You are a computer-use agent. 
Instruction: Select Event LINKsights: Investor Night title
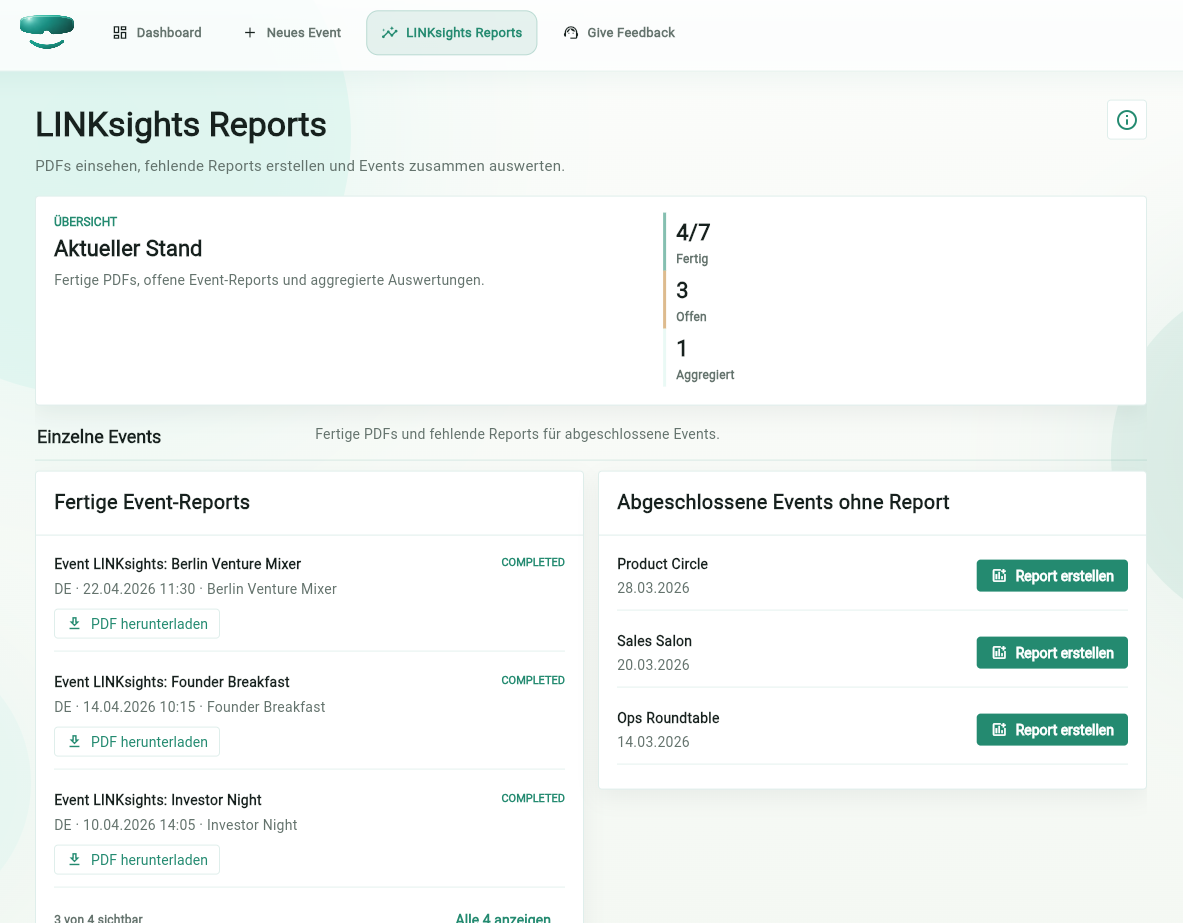point(158,799)
